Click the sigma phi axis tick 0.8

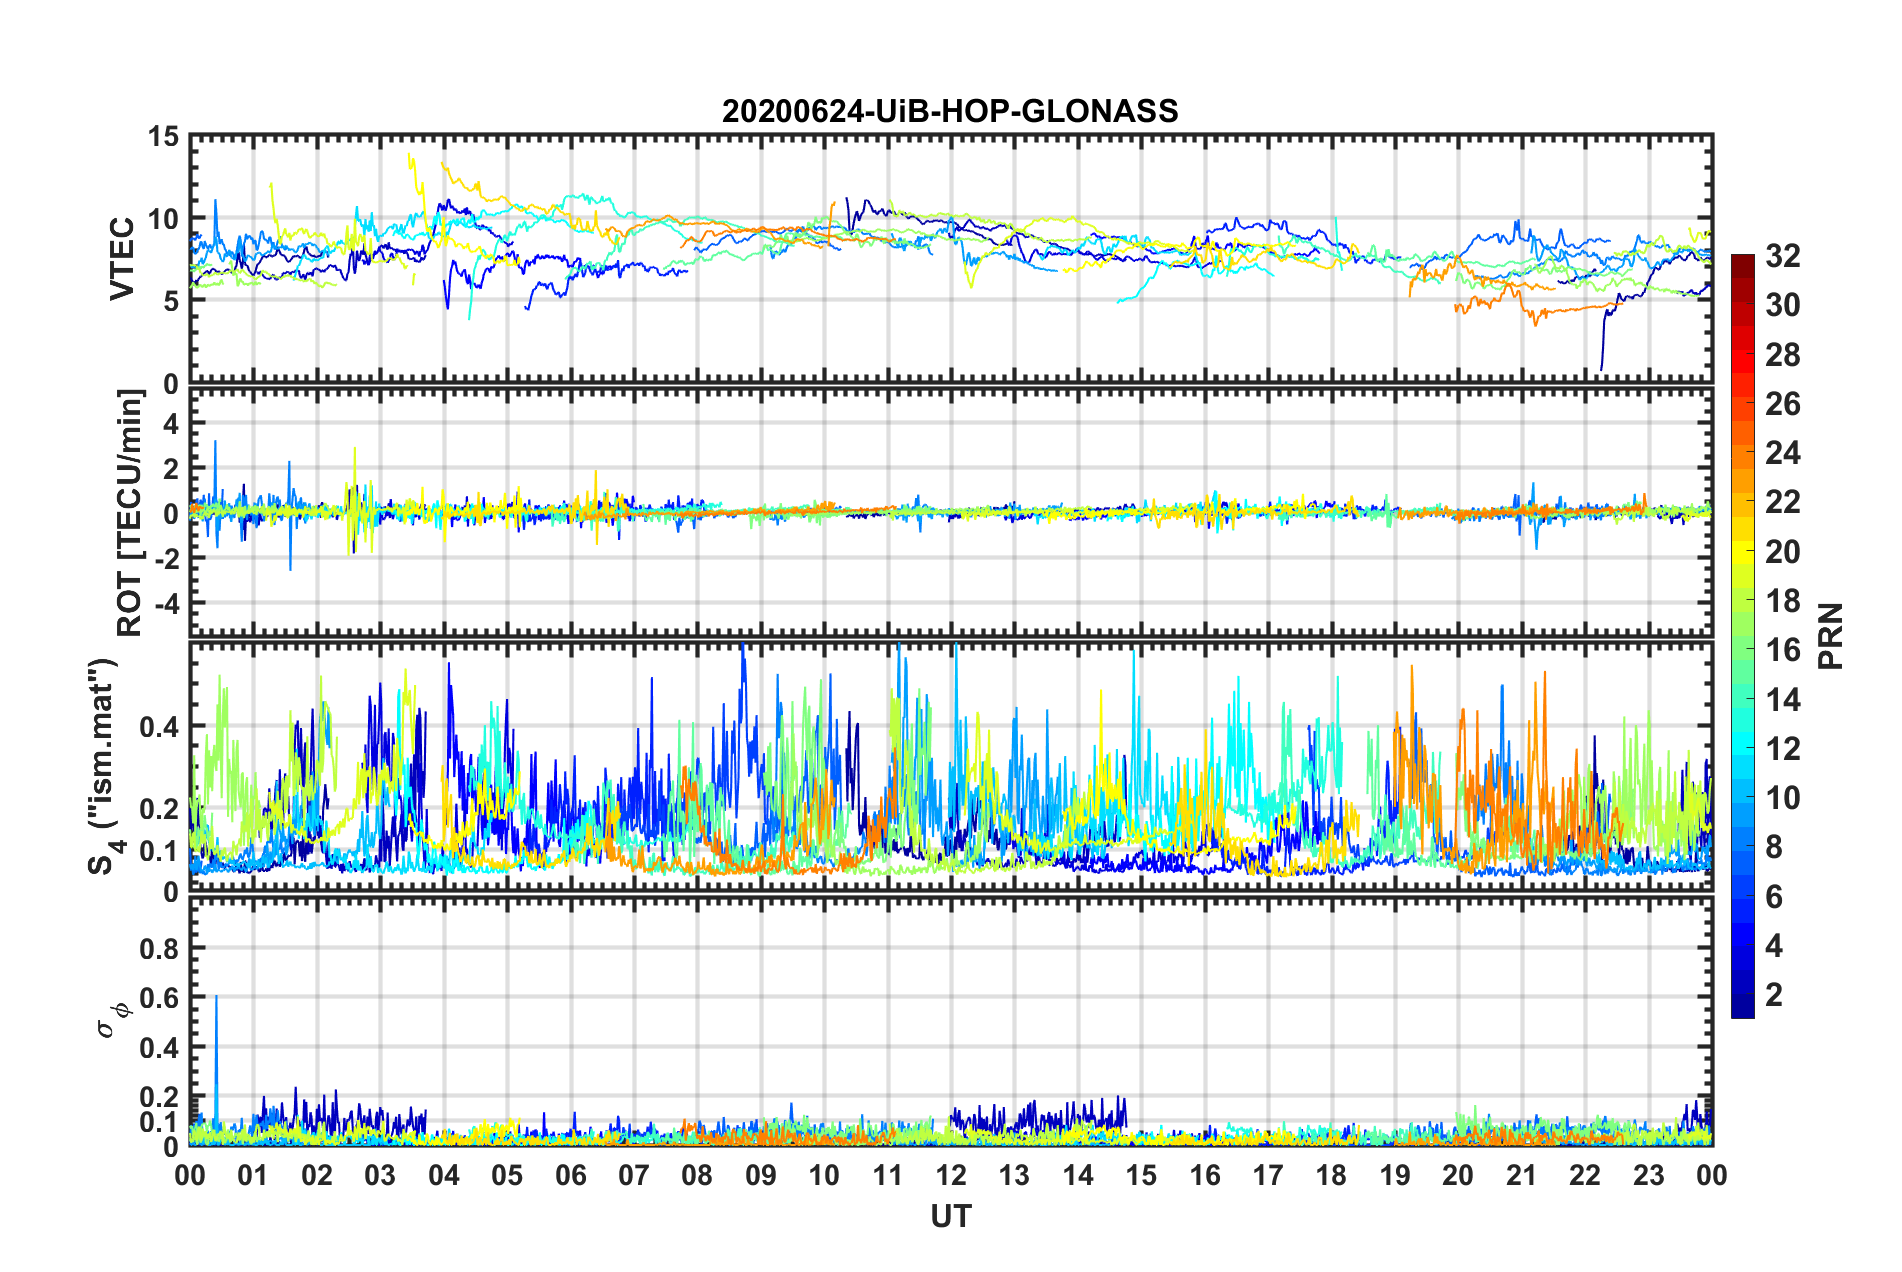tap(160, 948)
